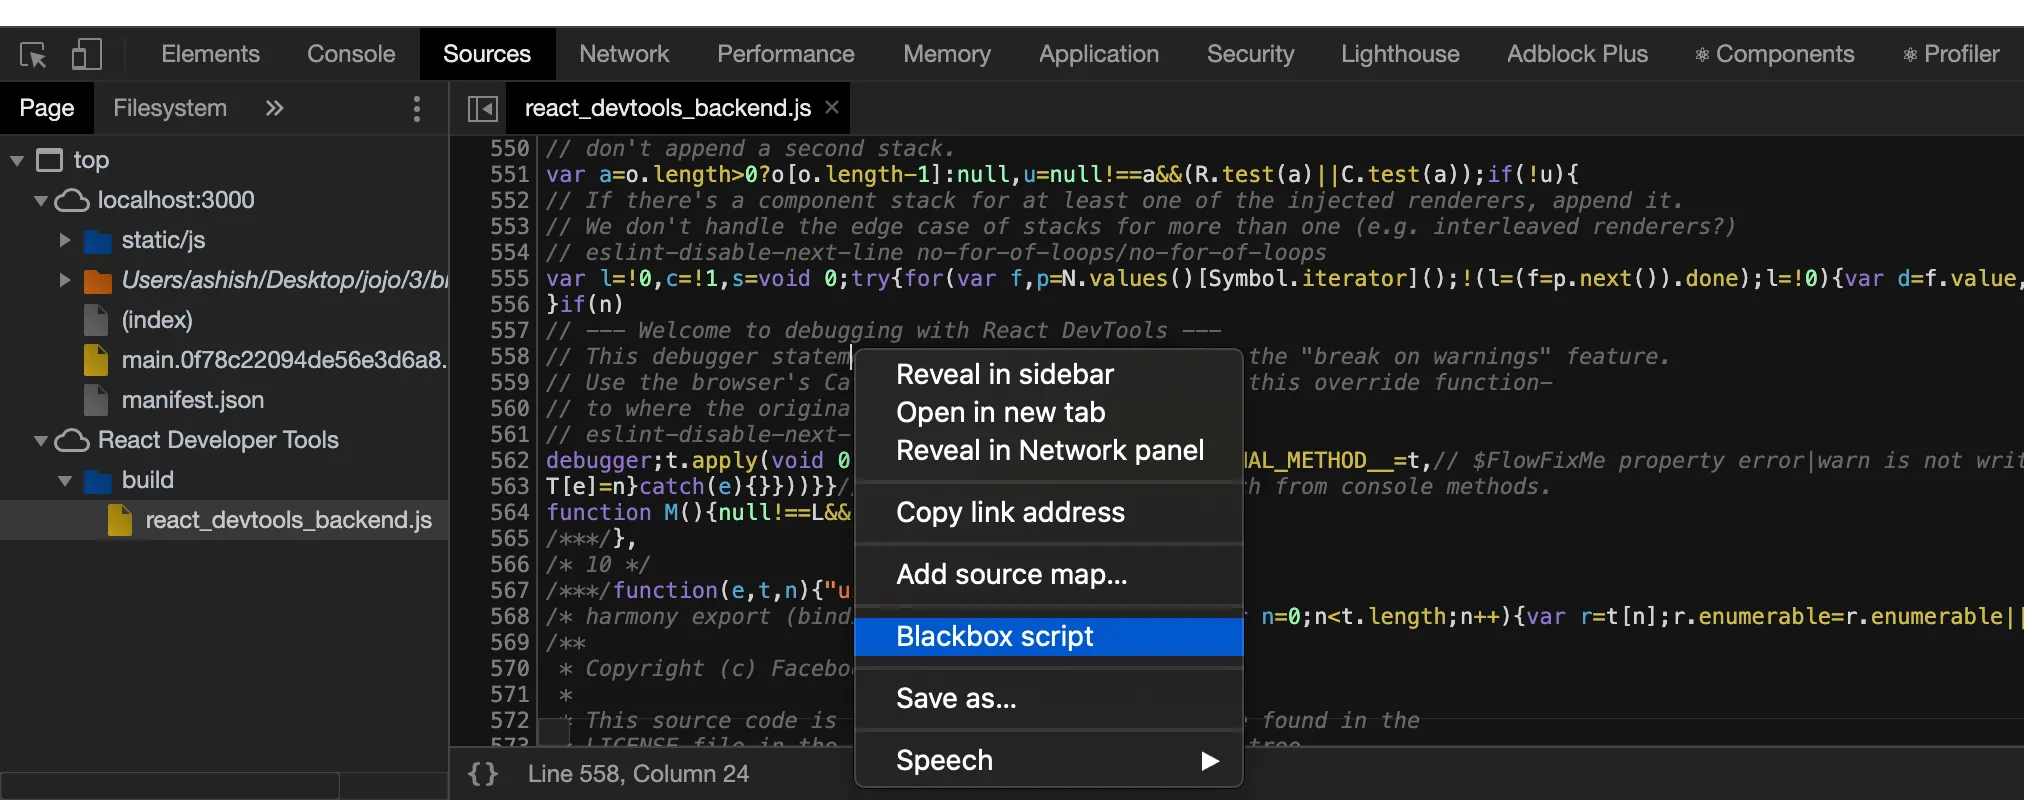Viewport: 2024px width, 800px height.
Task: Click the hide navigator sidebar icon
Action: pos(483,108)
